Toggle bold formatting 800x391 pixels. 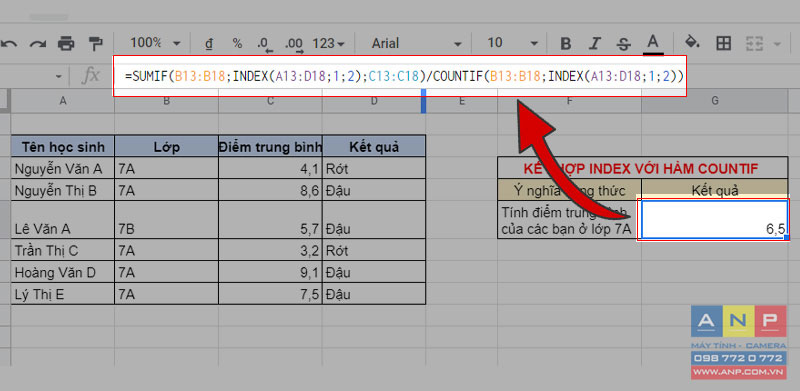[565, 44]
